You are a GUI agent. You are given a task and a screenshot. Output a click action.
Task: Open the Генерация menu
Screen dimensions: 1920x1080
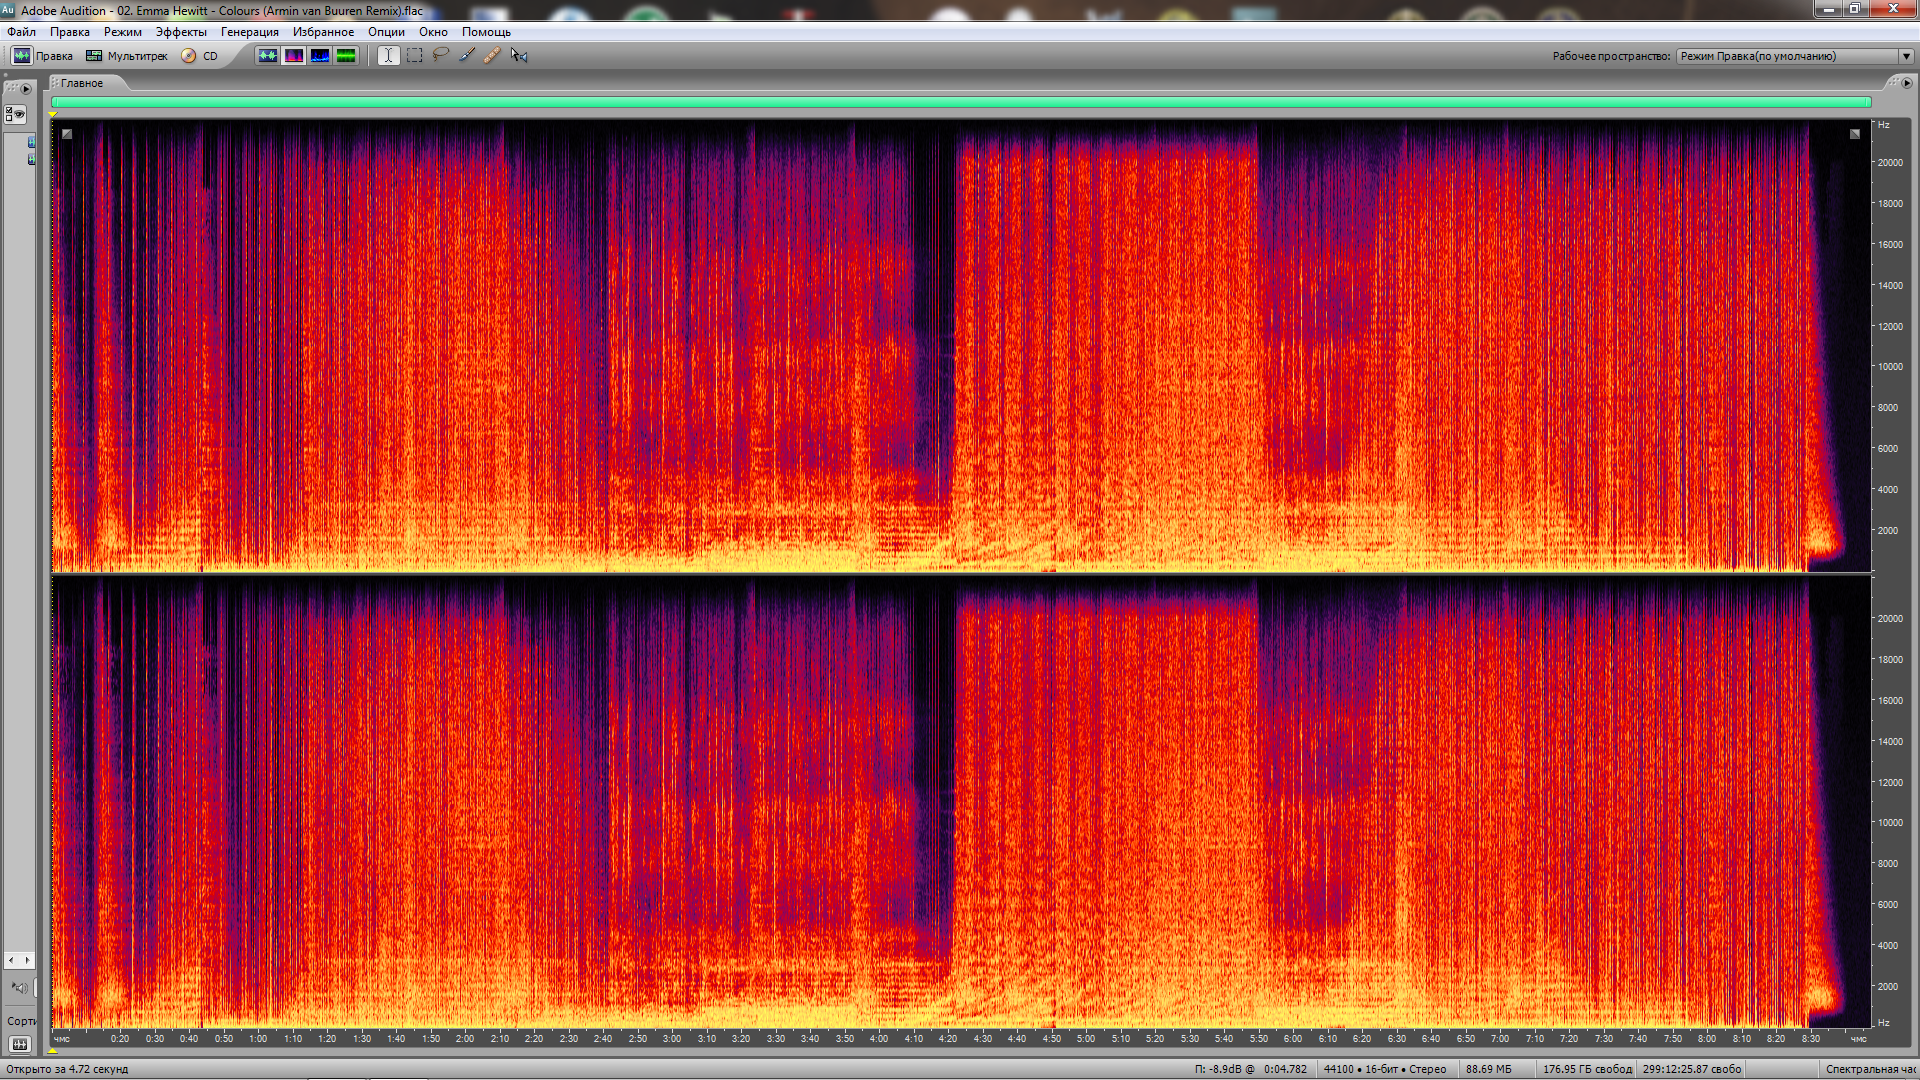click(249, 32)
